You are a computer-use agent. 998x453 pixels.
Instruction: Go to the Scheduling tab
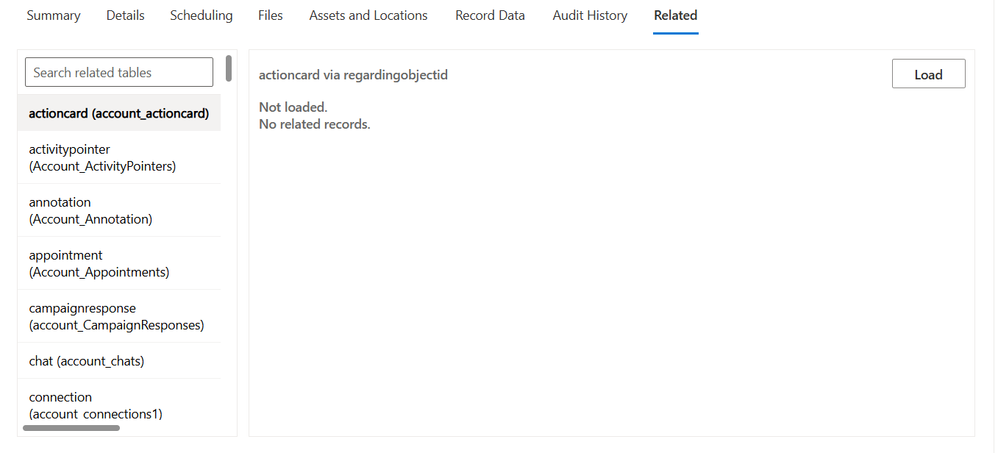click(201, 16)
